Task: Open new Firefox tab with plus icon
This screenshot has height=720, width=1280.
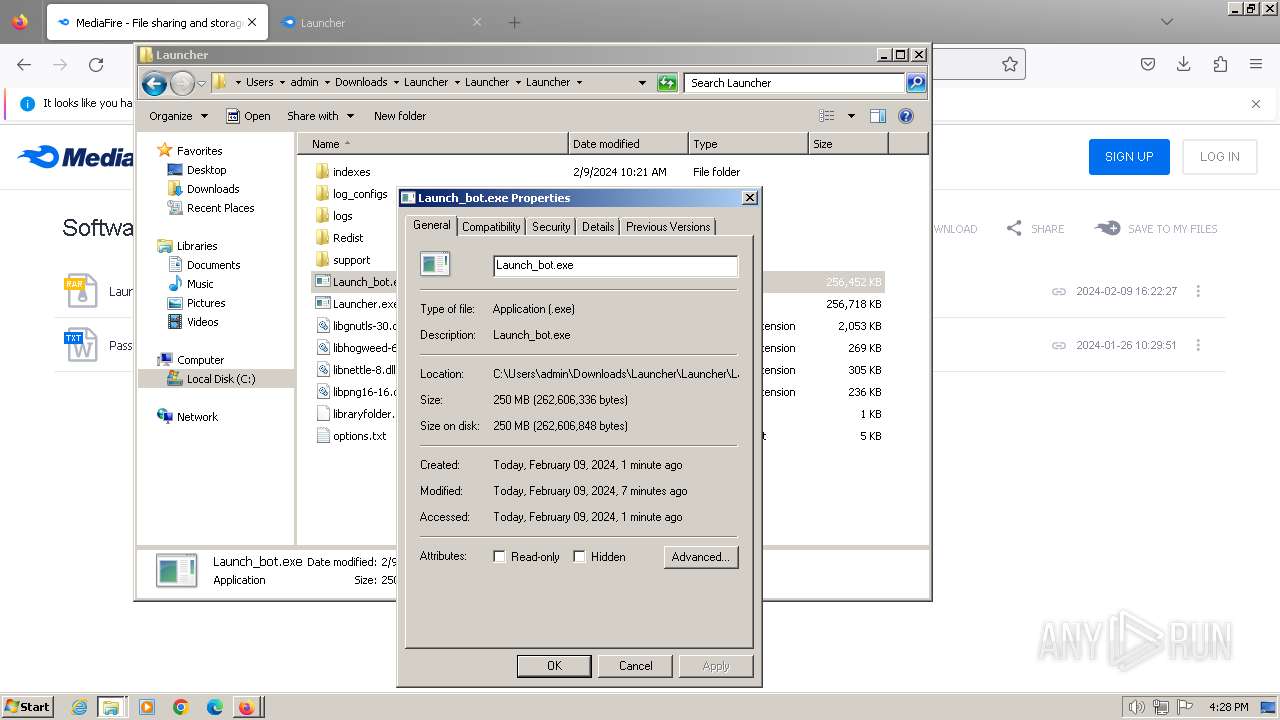Action: pos(514,22)
